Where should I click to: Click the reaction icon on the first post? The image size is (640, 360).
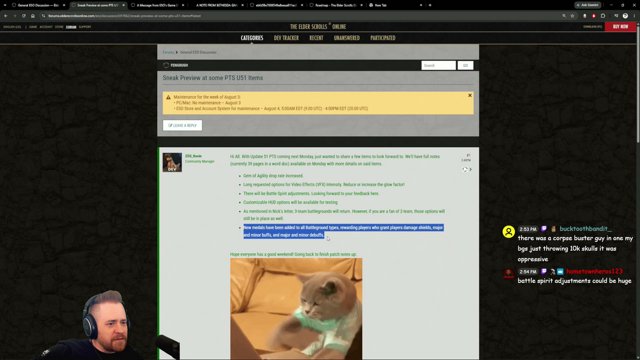(465, 169)
